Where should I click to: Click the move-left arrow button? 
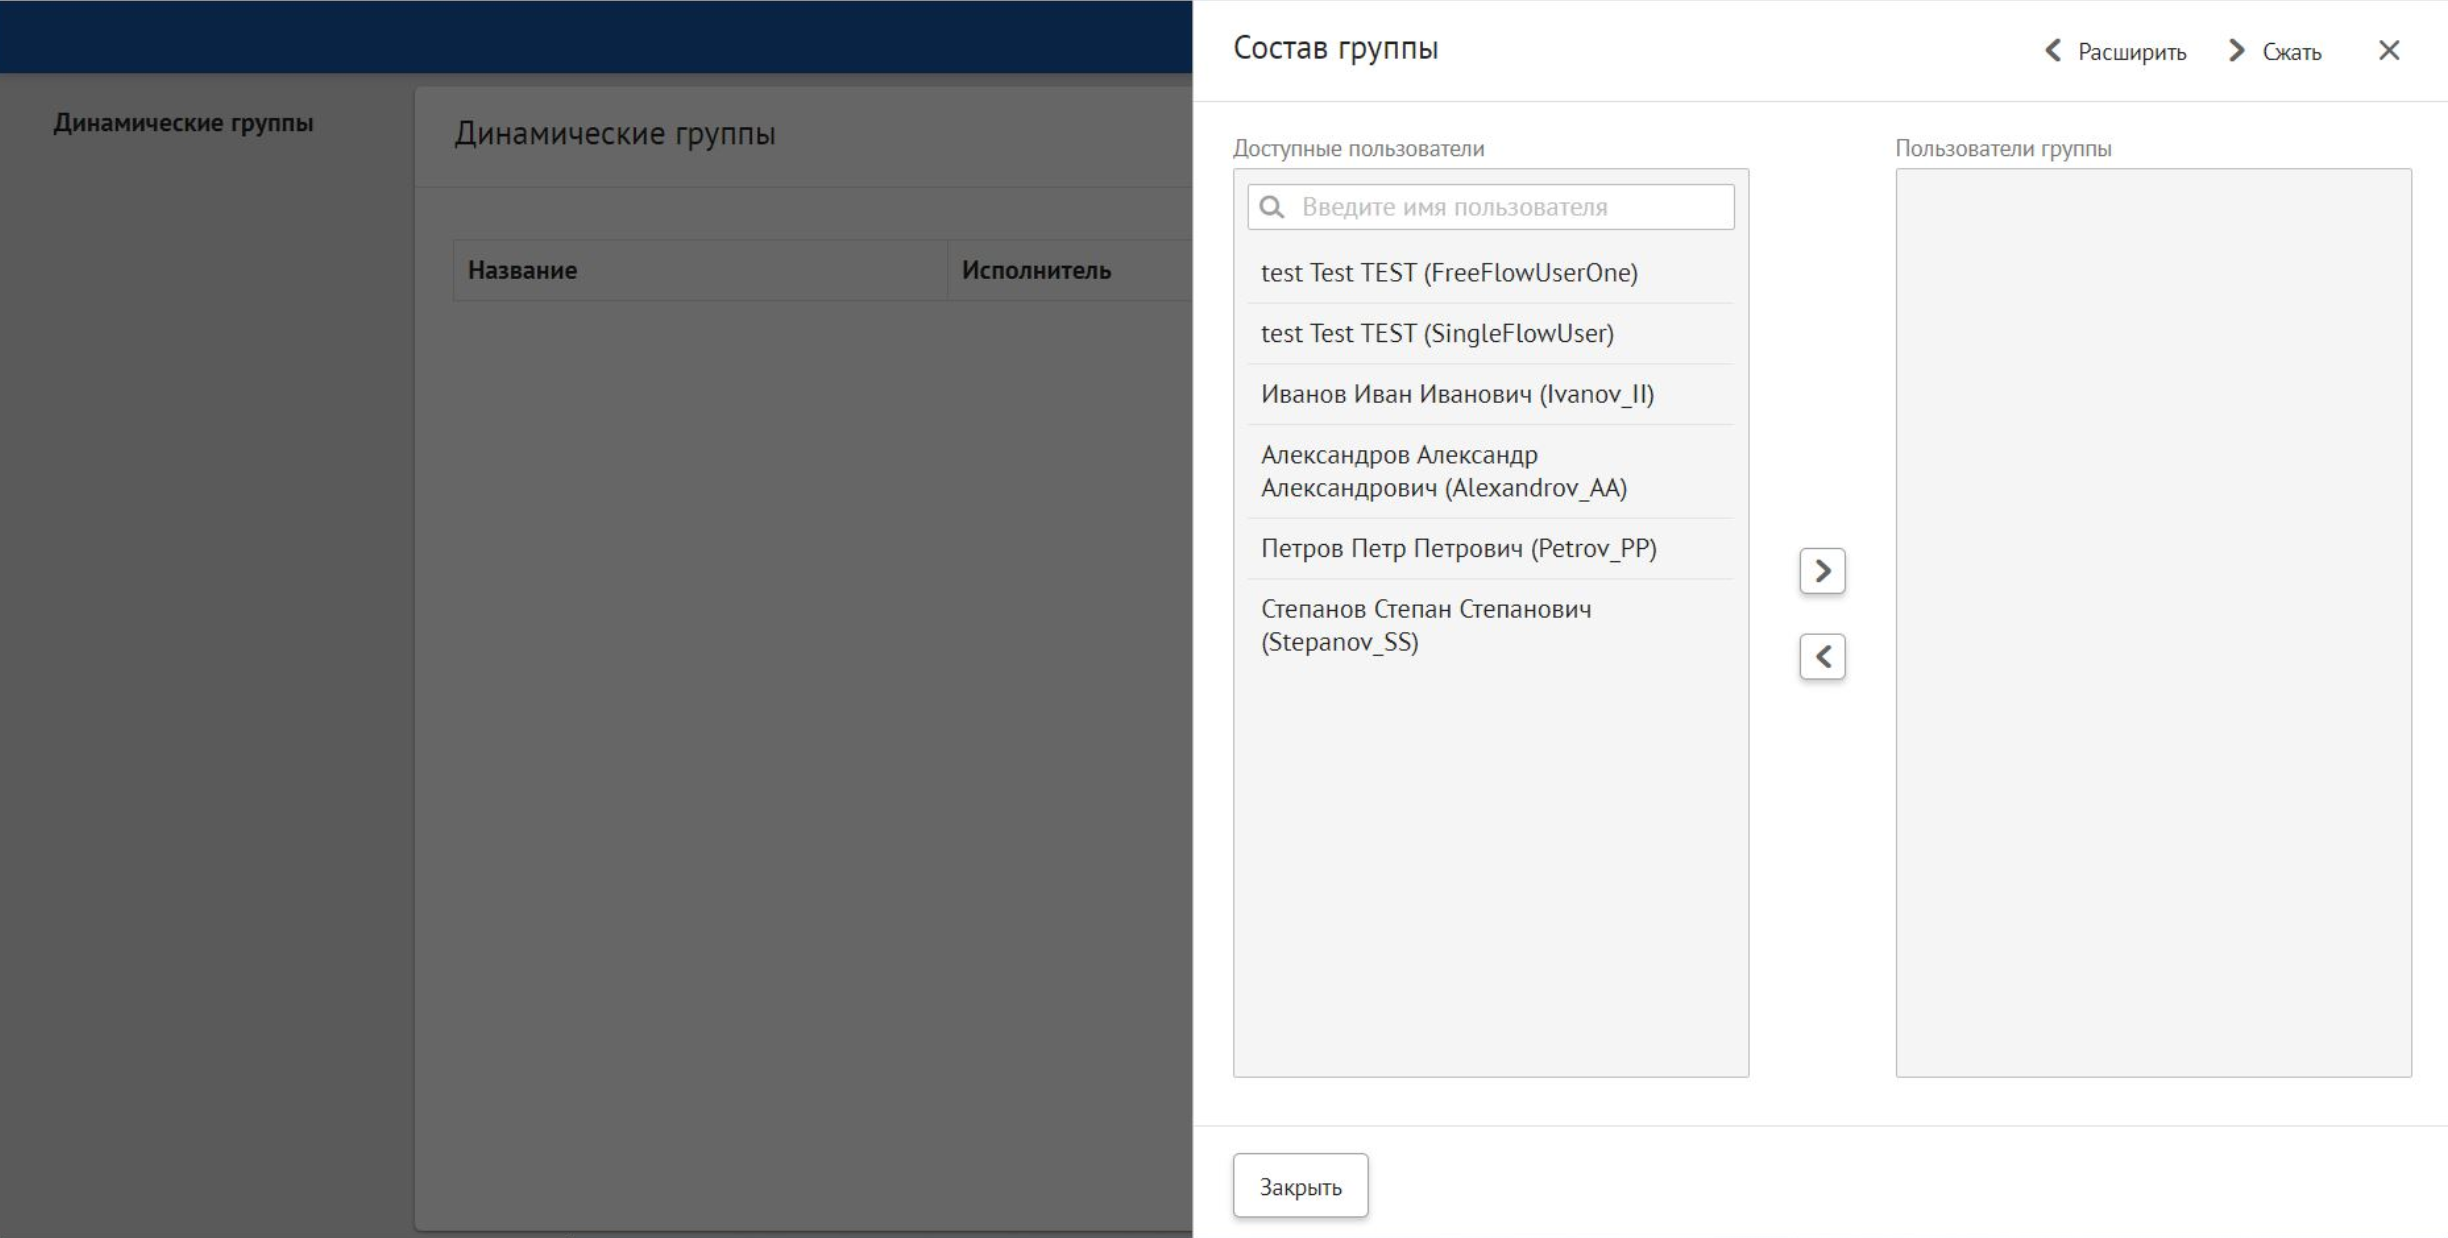[x=1822, y=657]
